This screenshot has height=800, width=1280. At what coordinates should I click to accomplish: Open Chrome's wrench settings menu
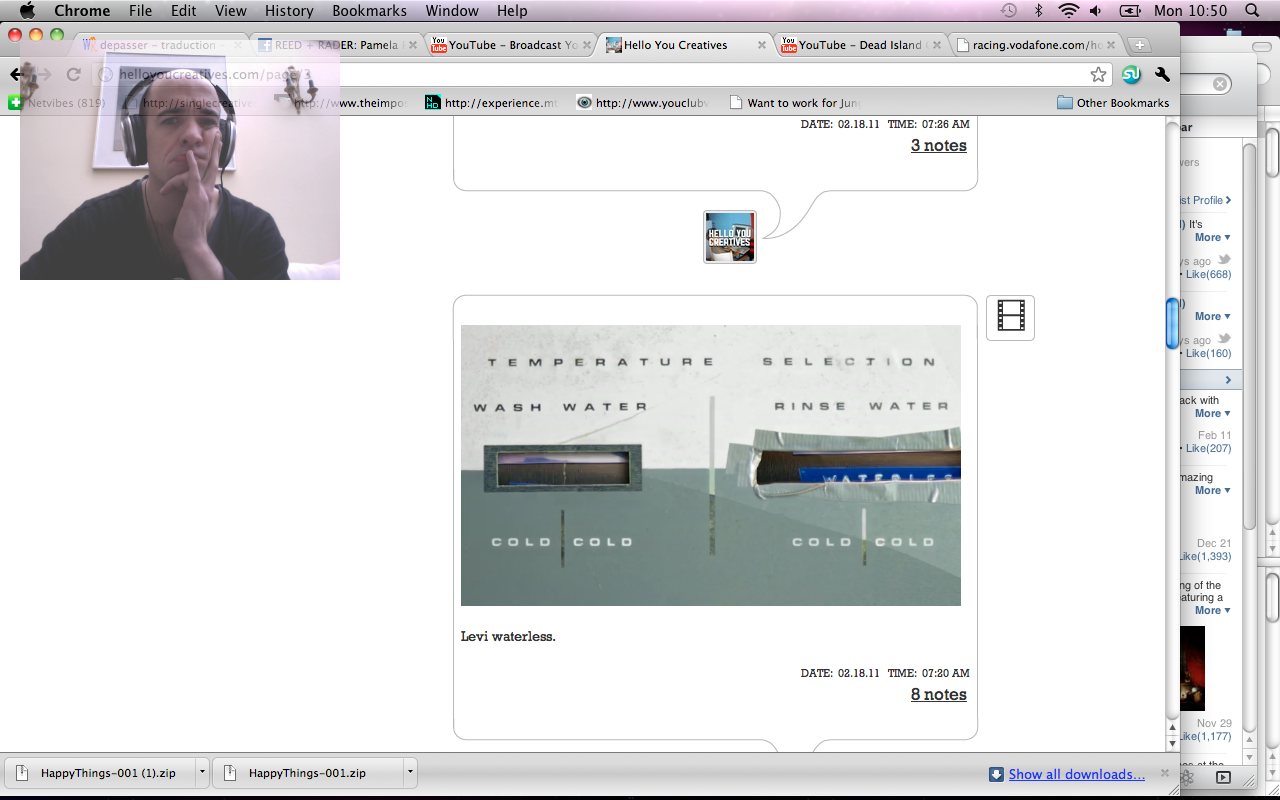1162,75
